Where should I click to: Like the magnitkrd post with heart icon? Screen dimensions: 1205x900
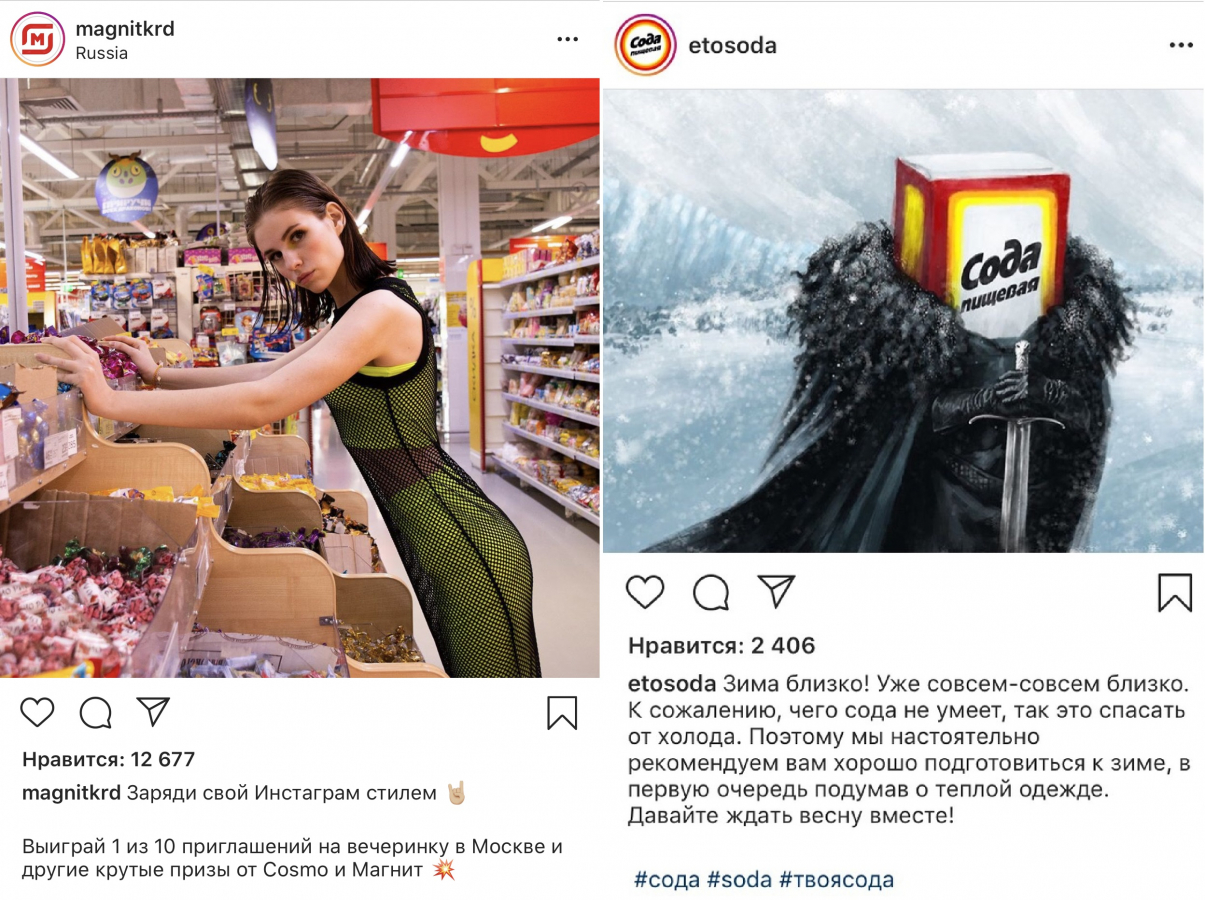pos(38,712)
